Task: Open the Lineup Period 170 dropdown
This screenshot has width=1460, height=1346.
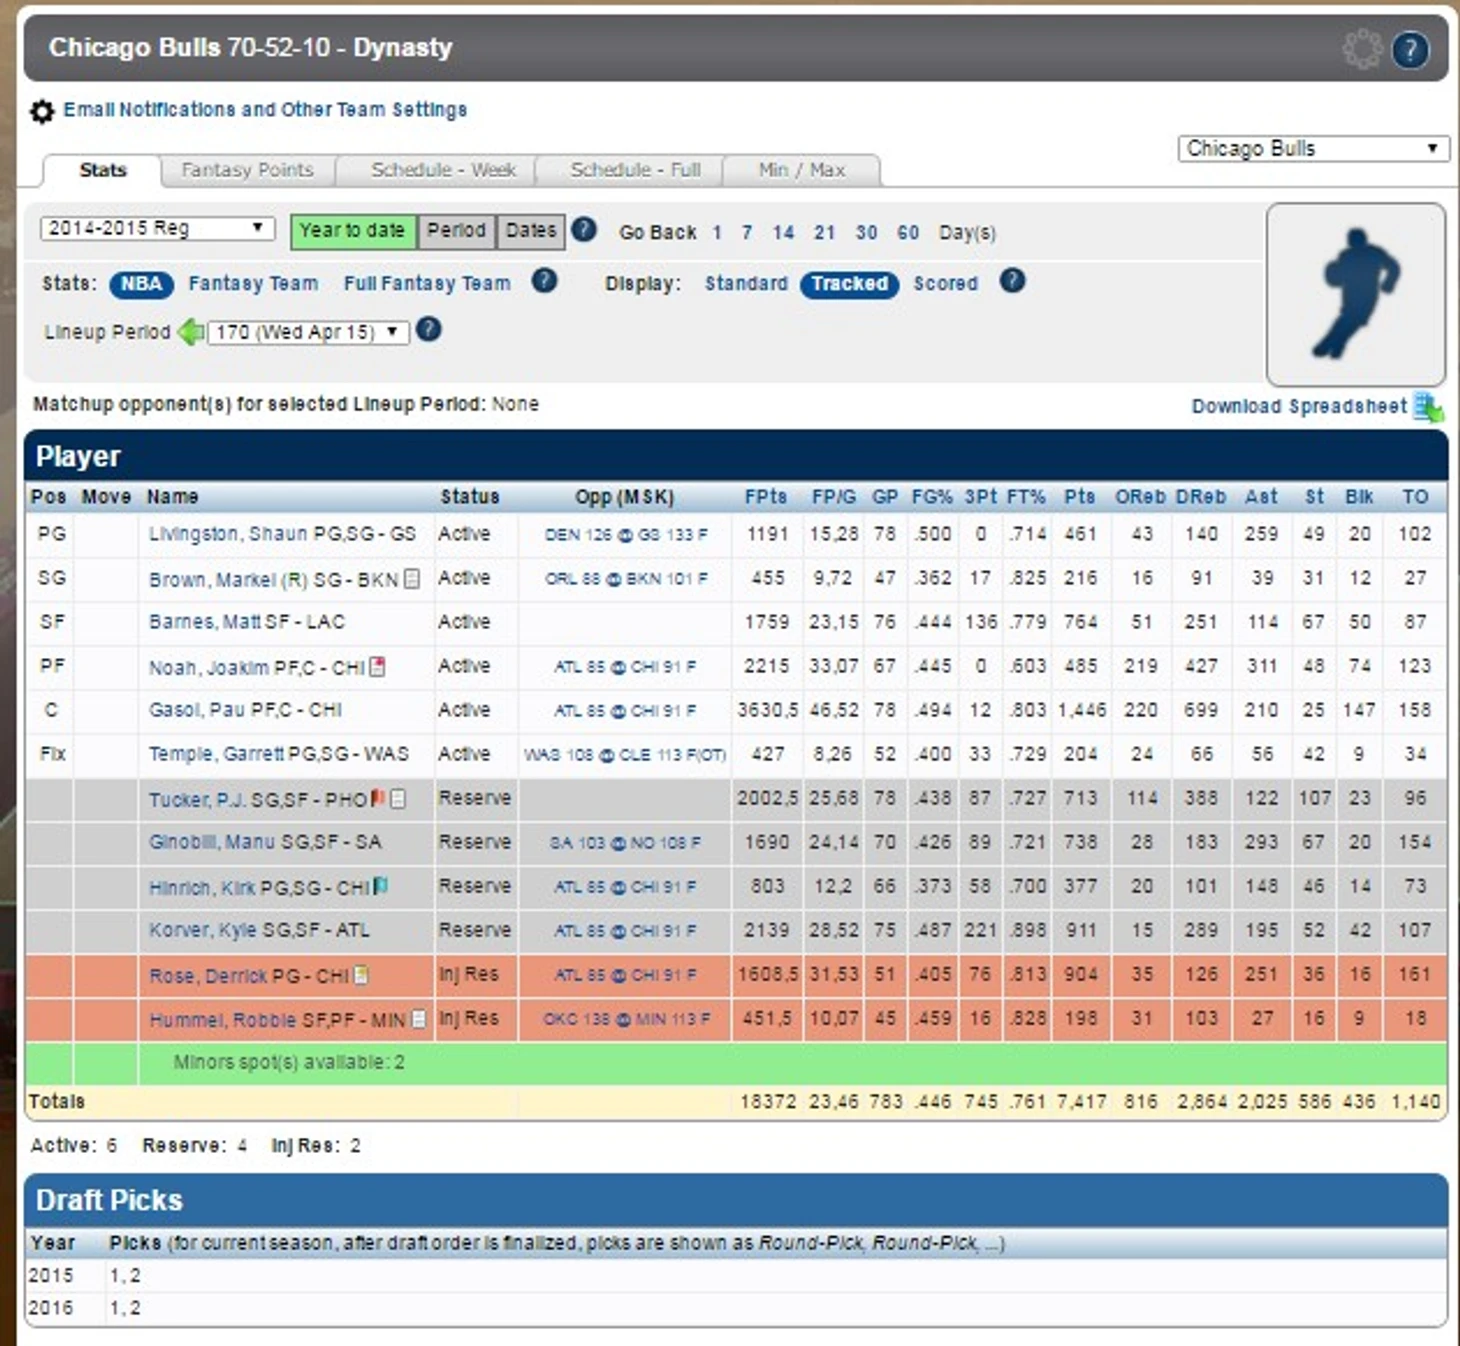Action: [308, 332]
